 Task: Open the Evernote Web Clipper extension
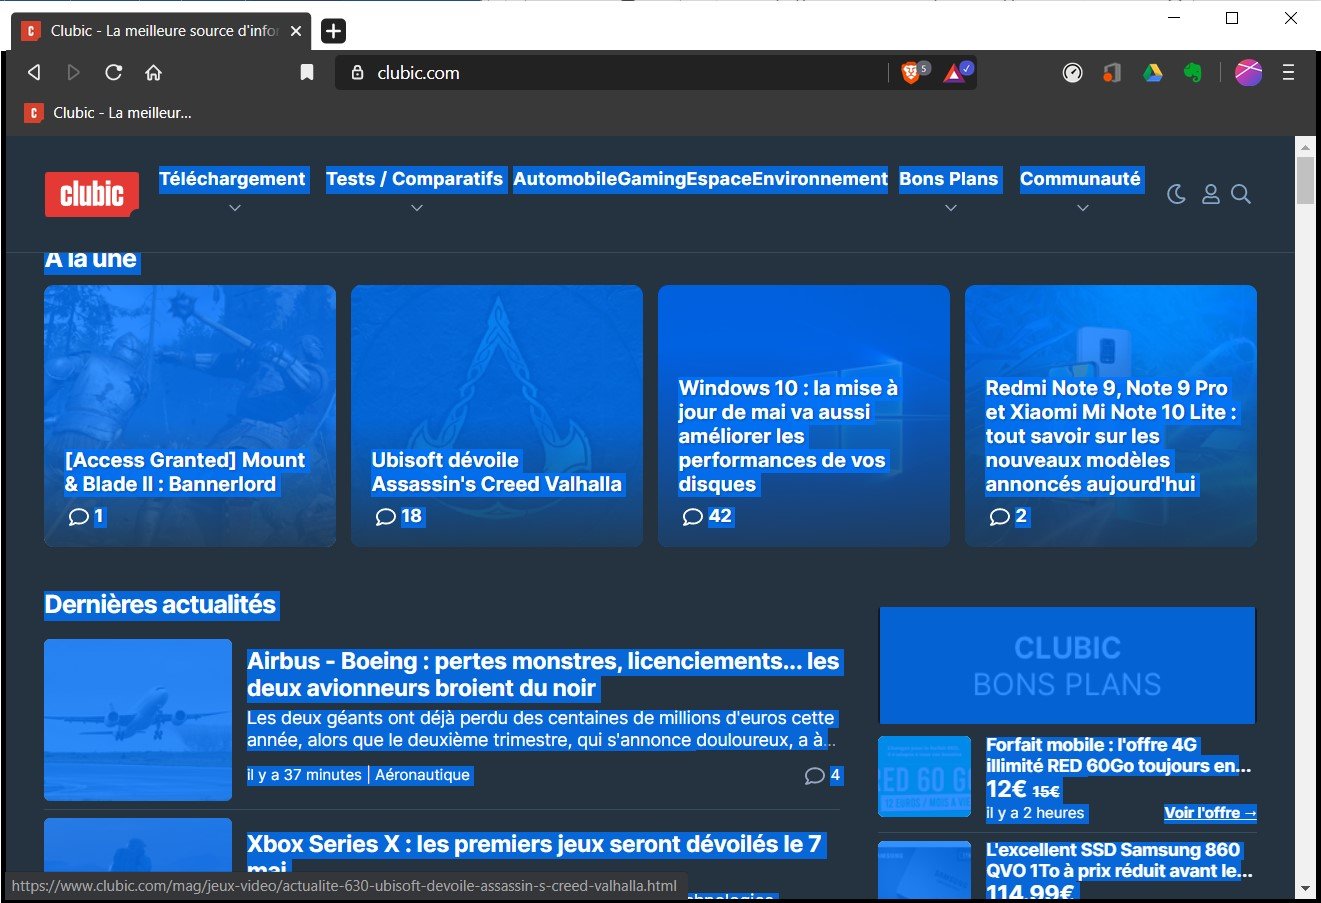coord(1192,72)
